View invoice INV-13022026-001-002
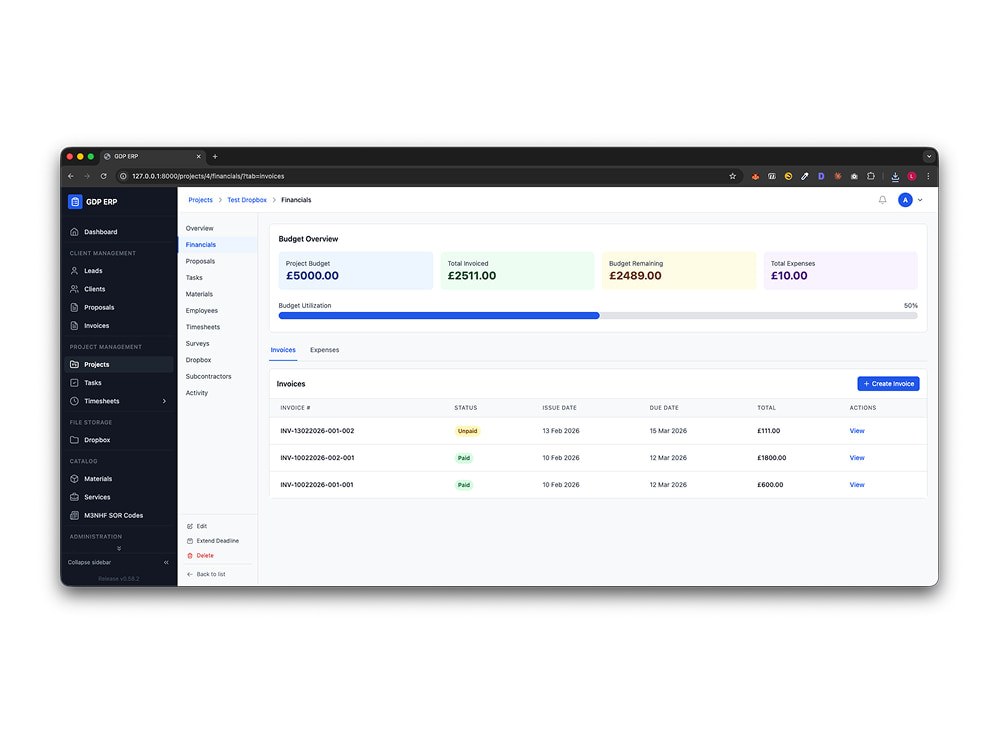The image size is (1000, 750). [x=857, y=431]
